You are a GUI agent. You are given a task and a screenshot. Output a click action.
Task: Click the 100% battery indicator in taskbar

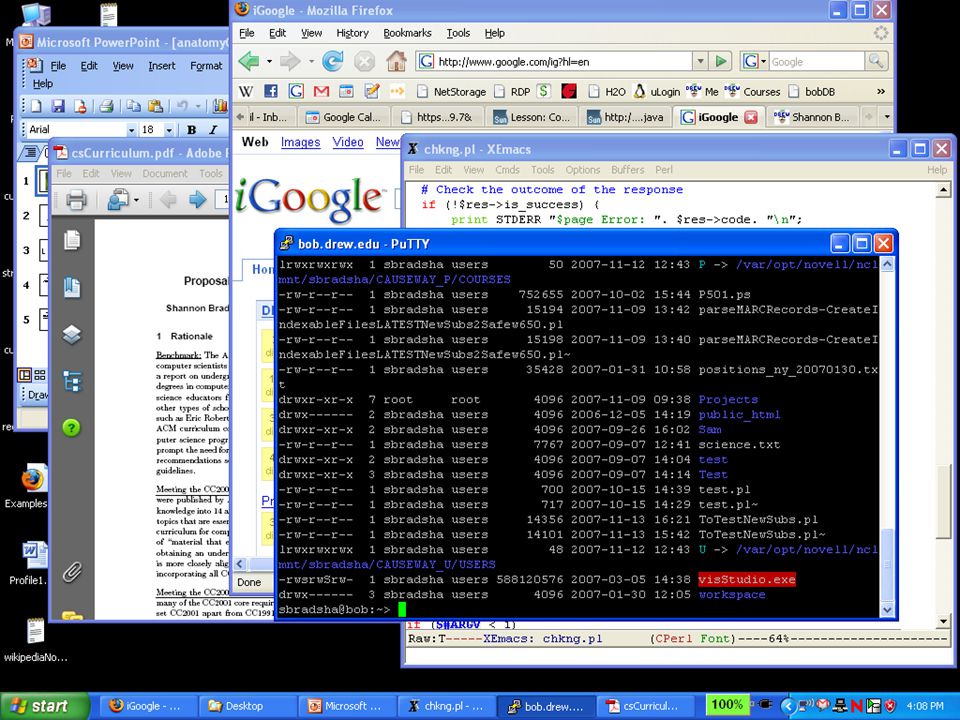727,705
